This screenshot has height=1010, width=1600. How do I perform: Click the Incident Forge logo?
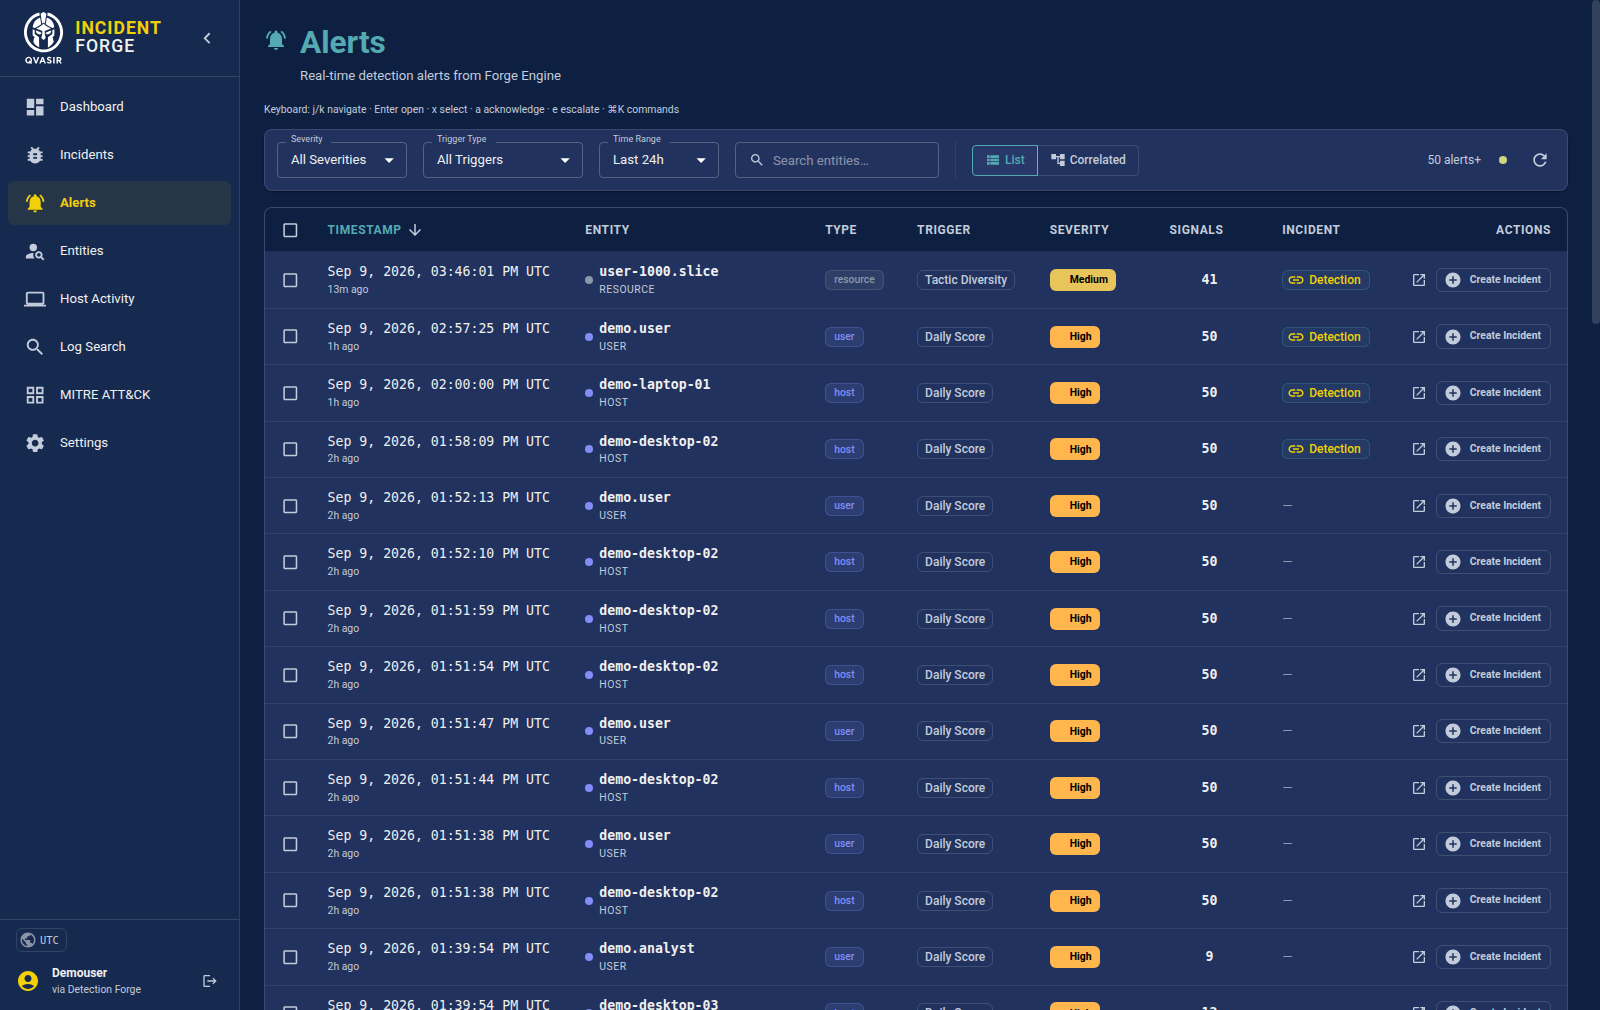coord(92,38)
